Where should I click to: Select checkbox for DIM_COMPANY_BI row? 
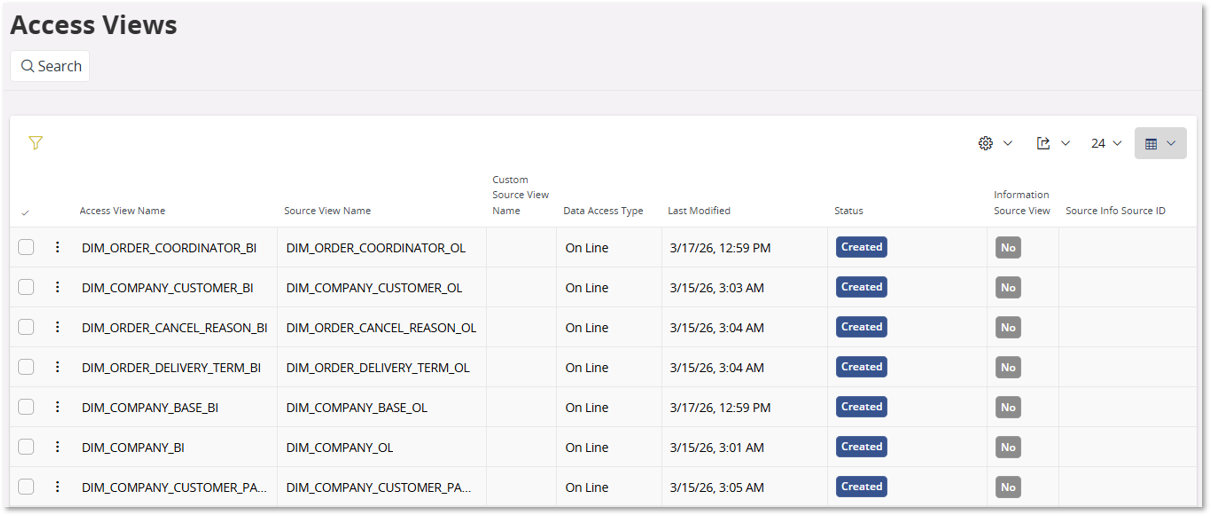[26, 447]
